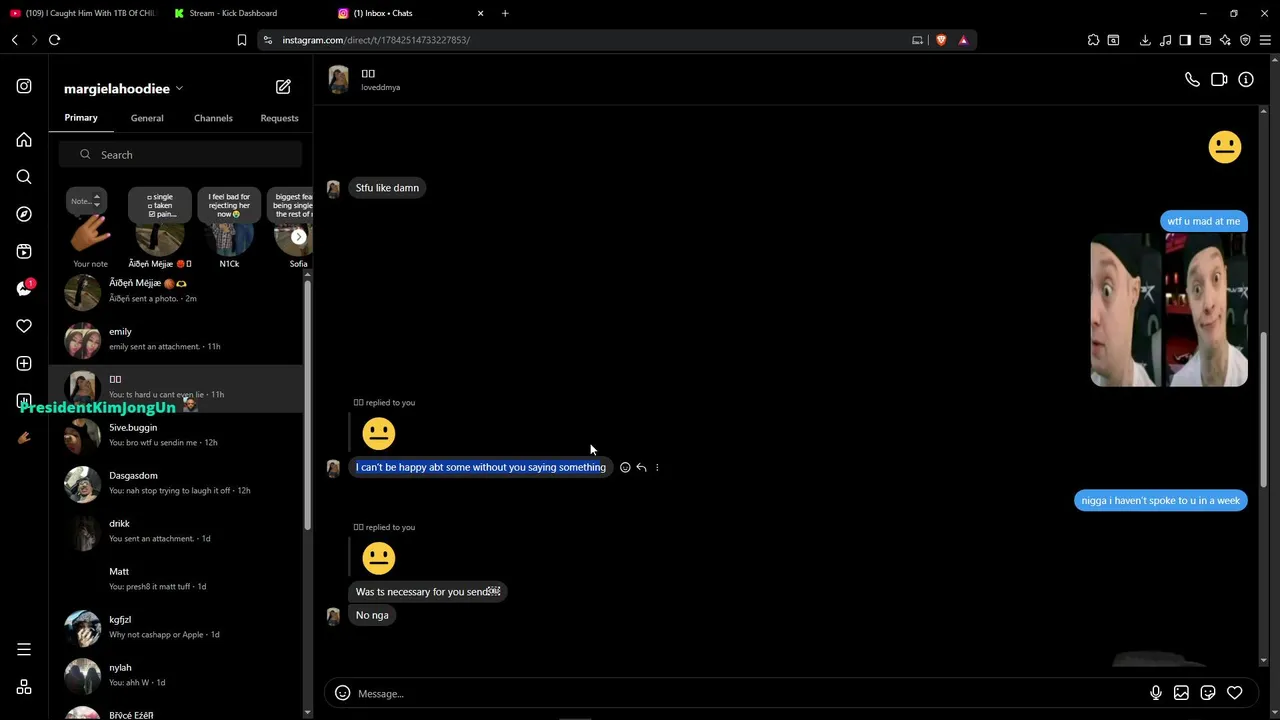Open the sent meme image thumbnail

pyautogui.click(x=1169, y=310)
